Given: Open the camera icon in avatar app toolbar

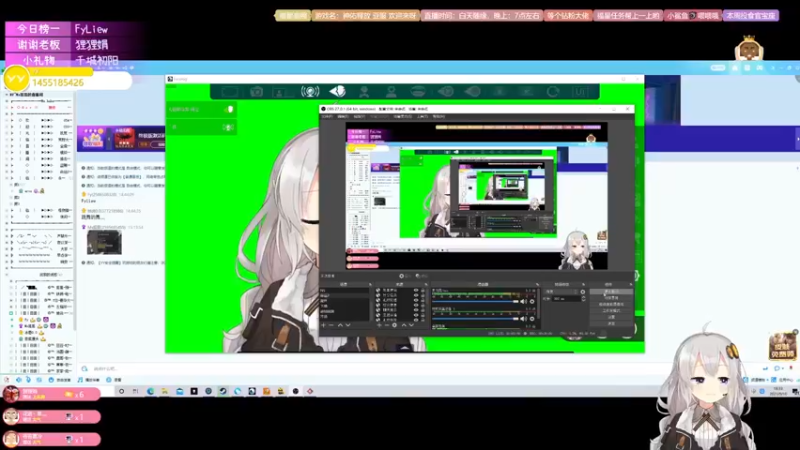Looking at the screenshot, I should pos(256,91).
